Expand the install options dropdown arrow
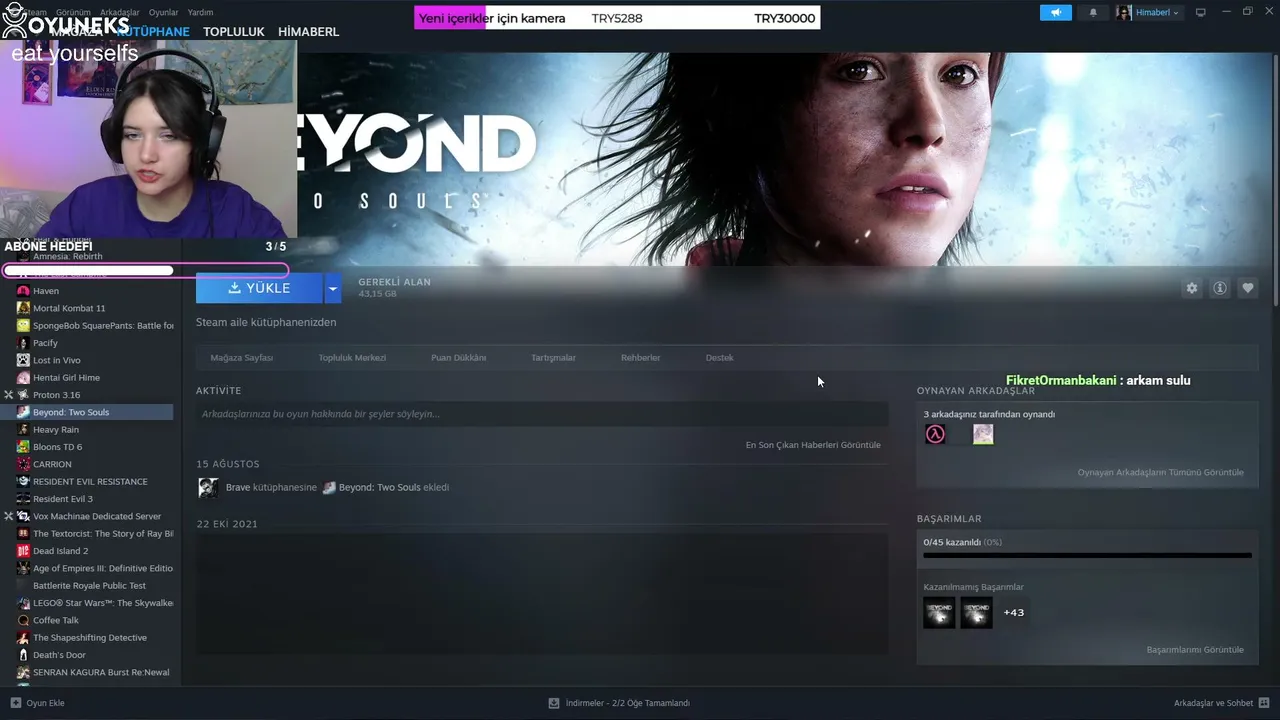Viewport: 1280px width, 720px height. click(x=333, y=288)
